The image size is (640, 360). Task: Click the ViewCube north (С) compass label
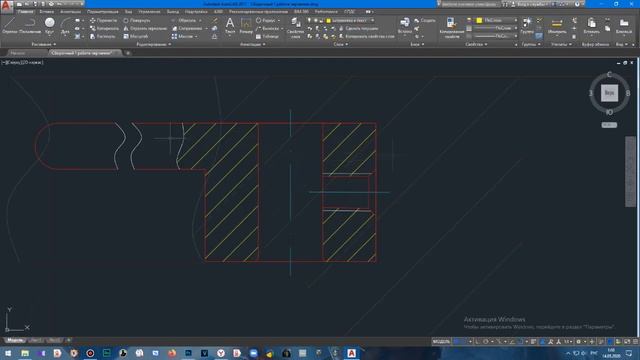click(x=609, y=74)
